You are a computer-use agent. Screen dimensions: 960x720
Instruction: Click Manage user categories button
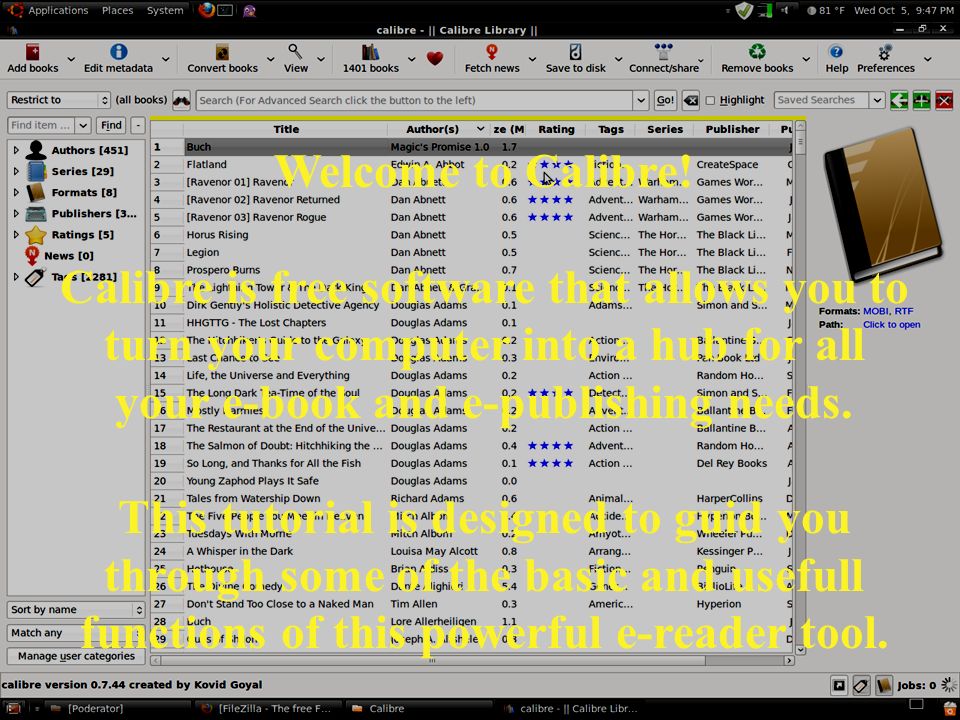pyautogui.click(x=76, y=656)
